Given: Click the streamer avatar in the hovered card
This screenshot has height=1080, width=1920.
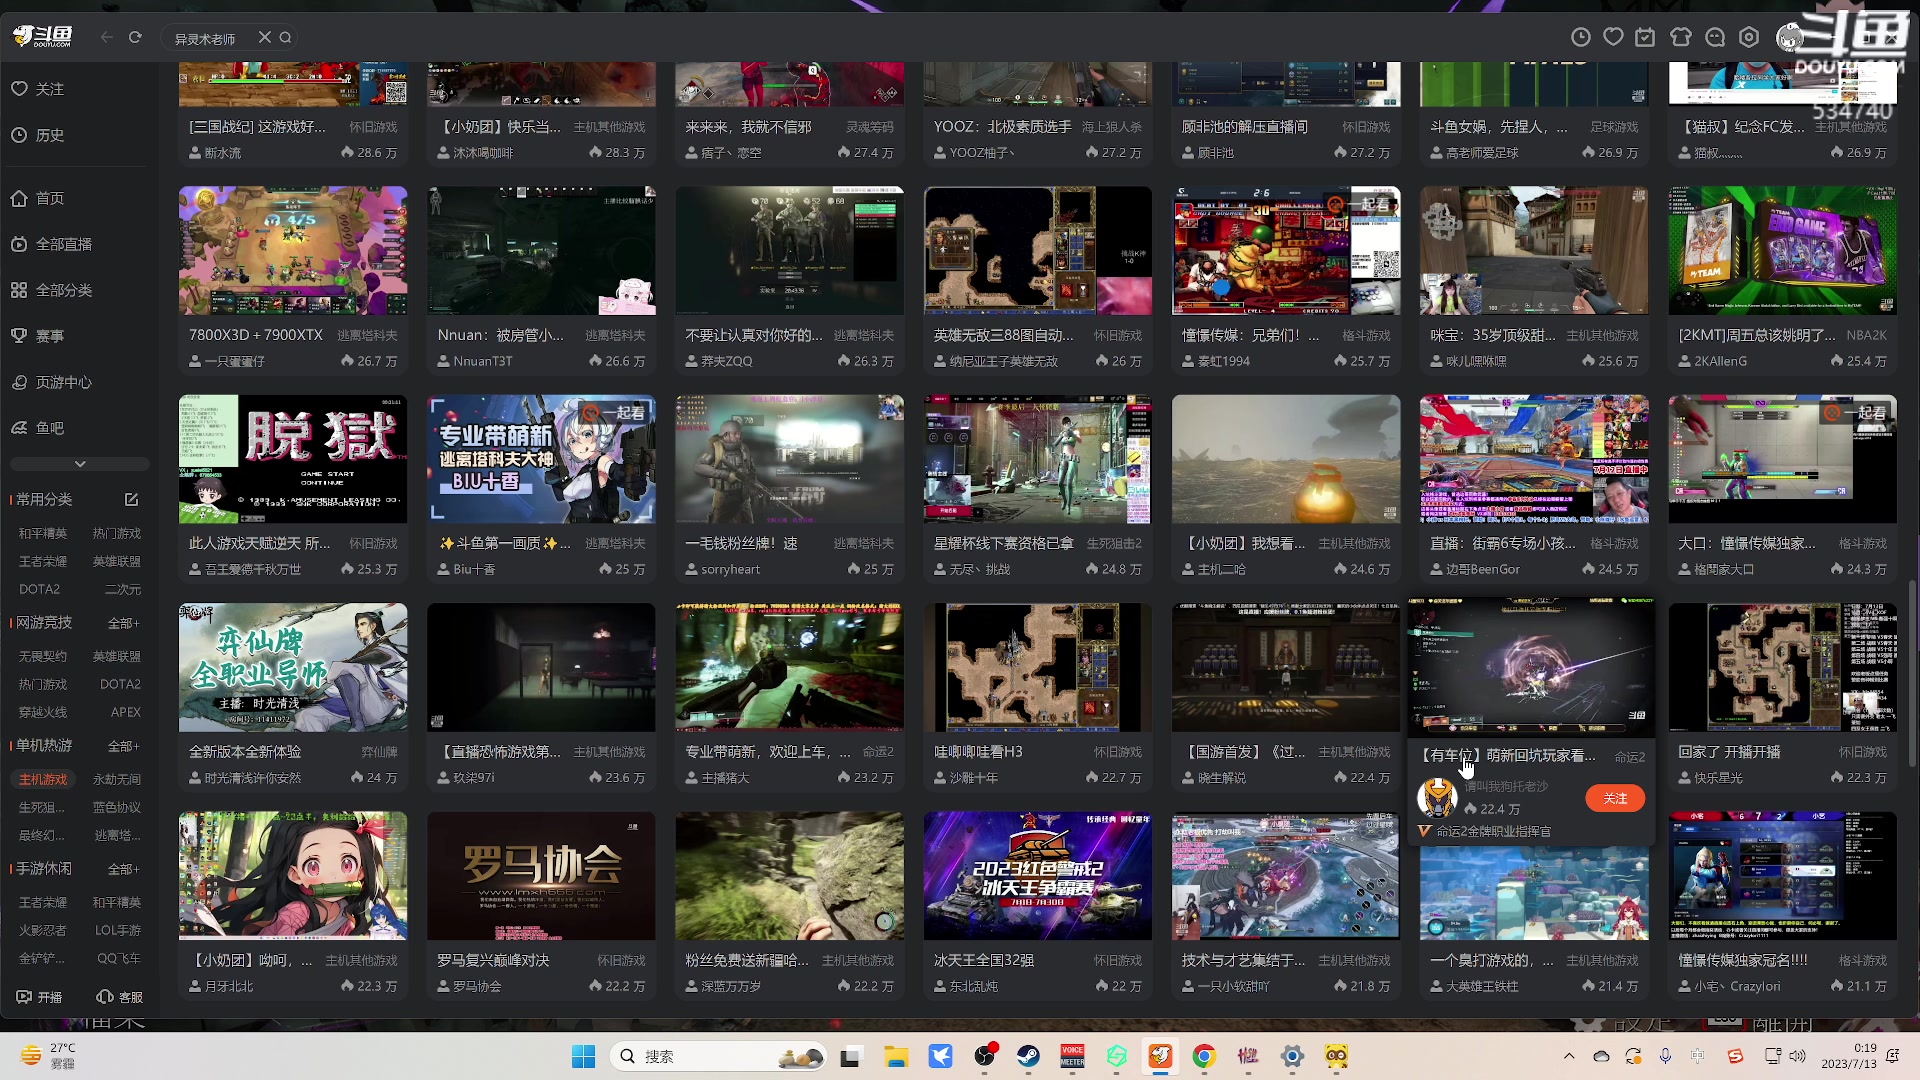Looking at the screenshot, I should [1437, 798].
